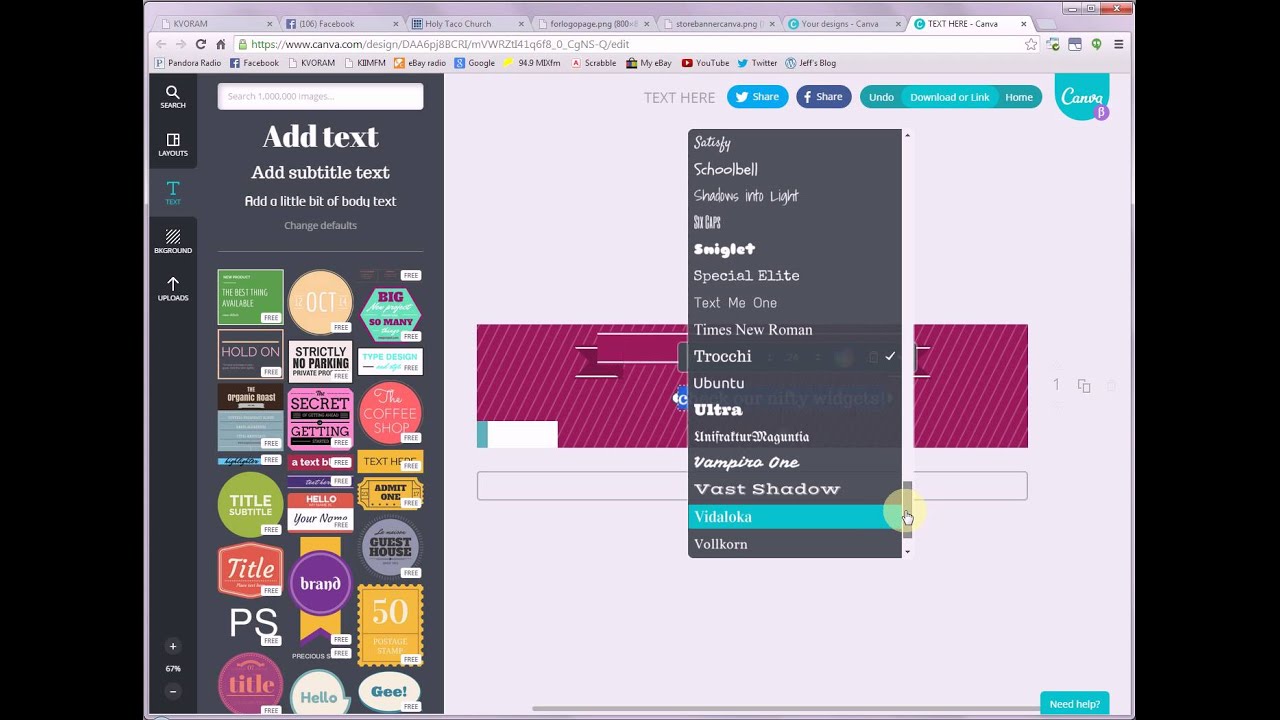Pick THE COFFEE SHOP text template

pyautogui.click(x=390, y=412)
